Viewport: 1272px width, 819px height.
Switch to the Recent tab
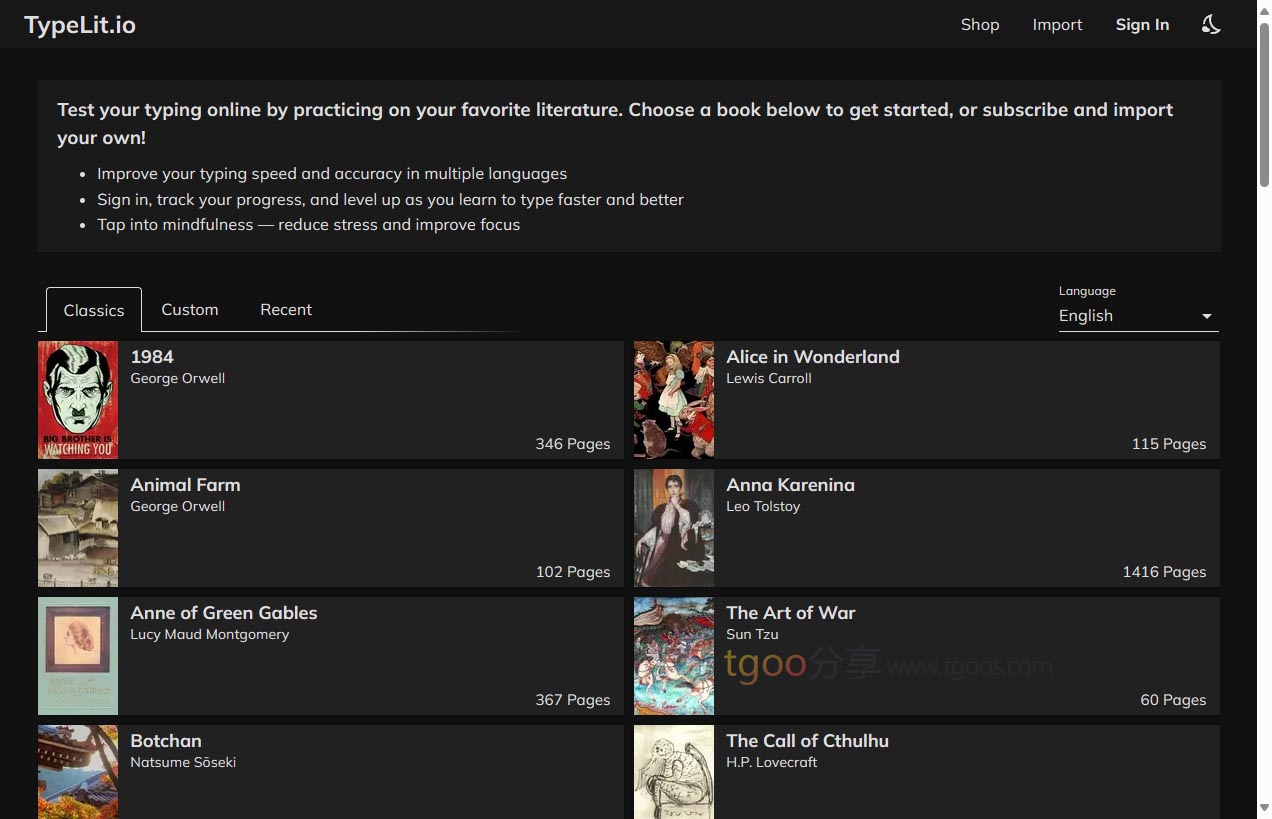click(x=286, y=310)
